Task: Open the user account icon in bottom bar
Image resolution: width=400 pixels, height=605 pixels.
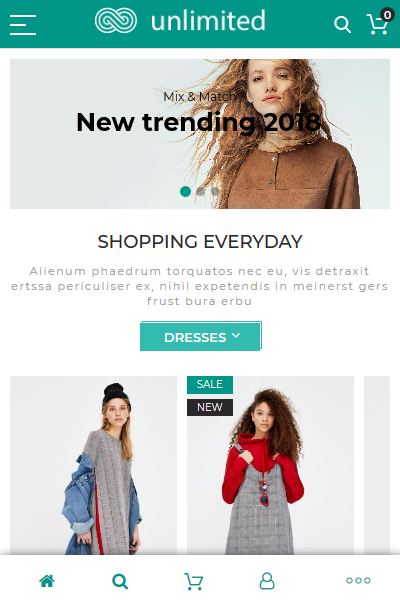Action: 267,581
